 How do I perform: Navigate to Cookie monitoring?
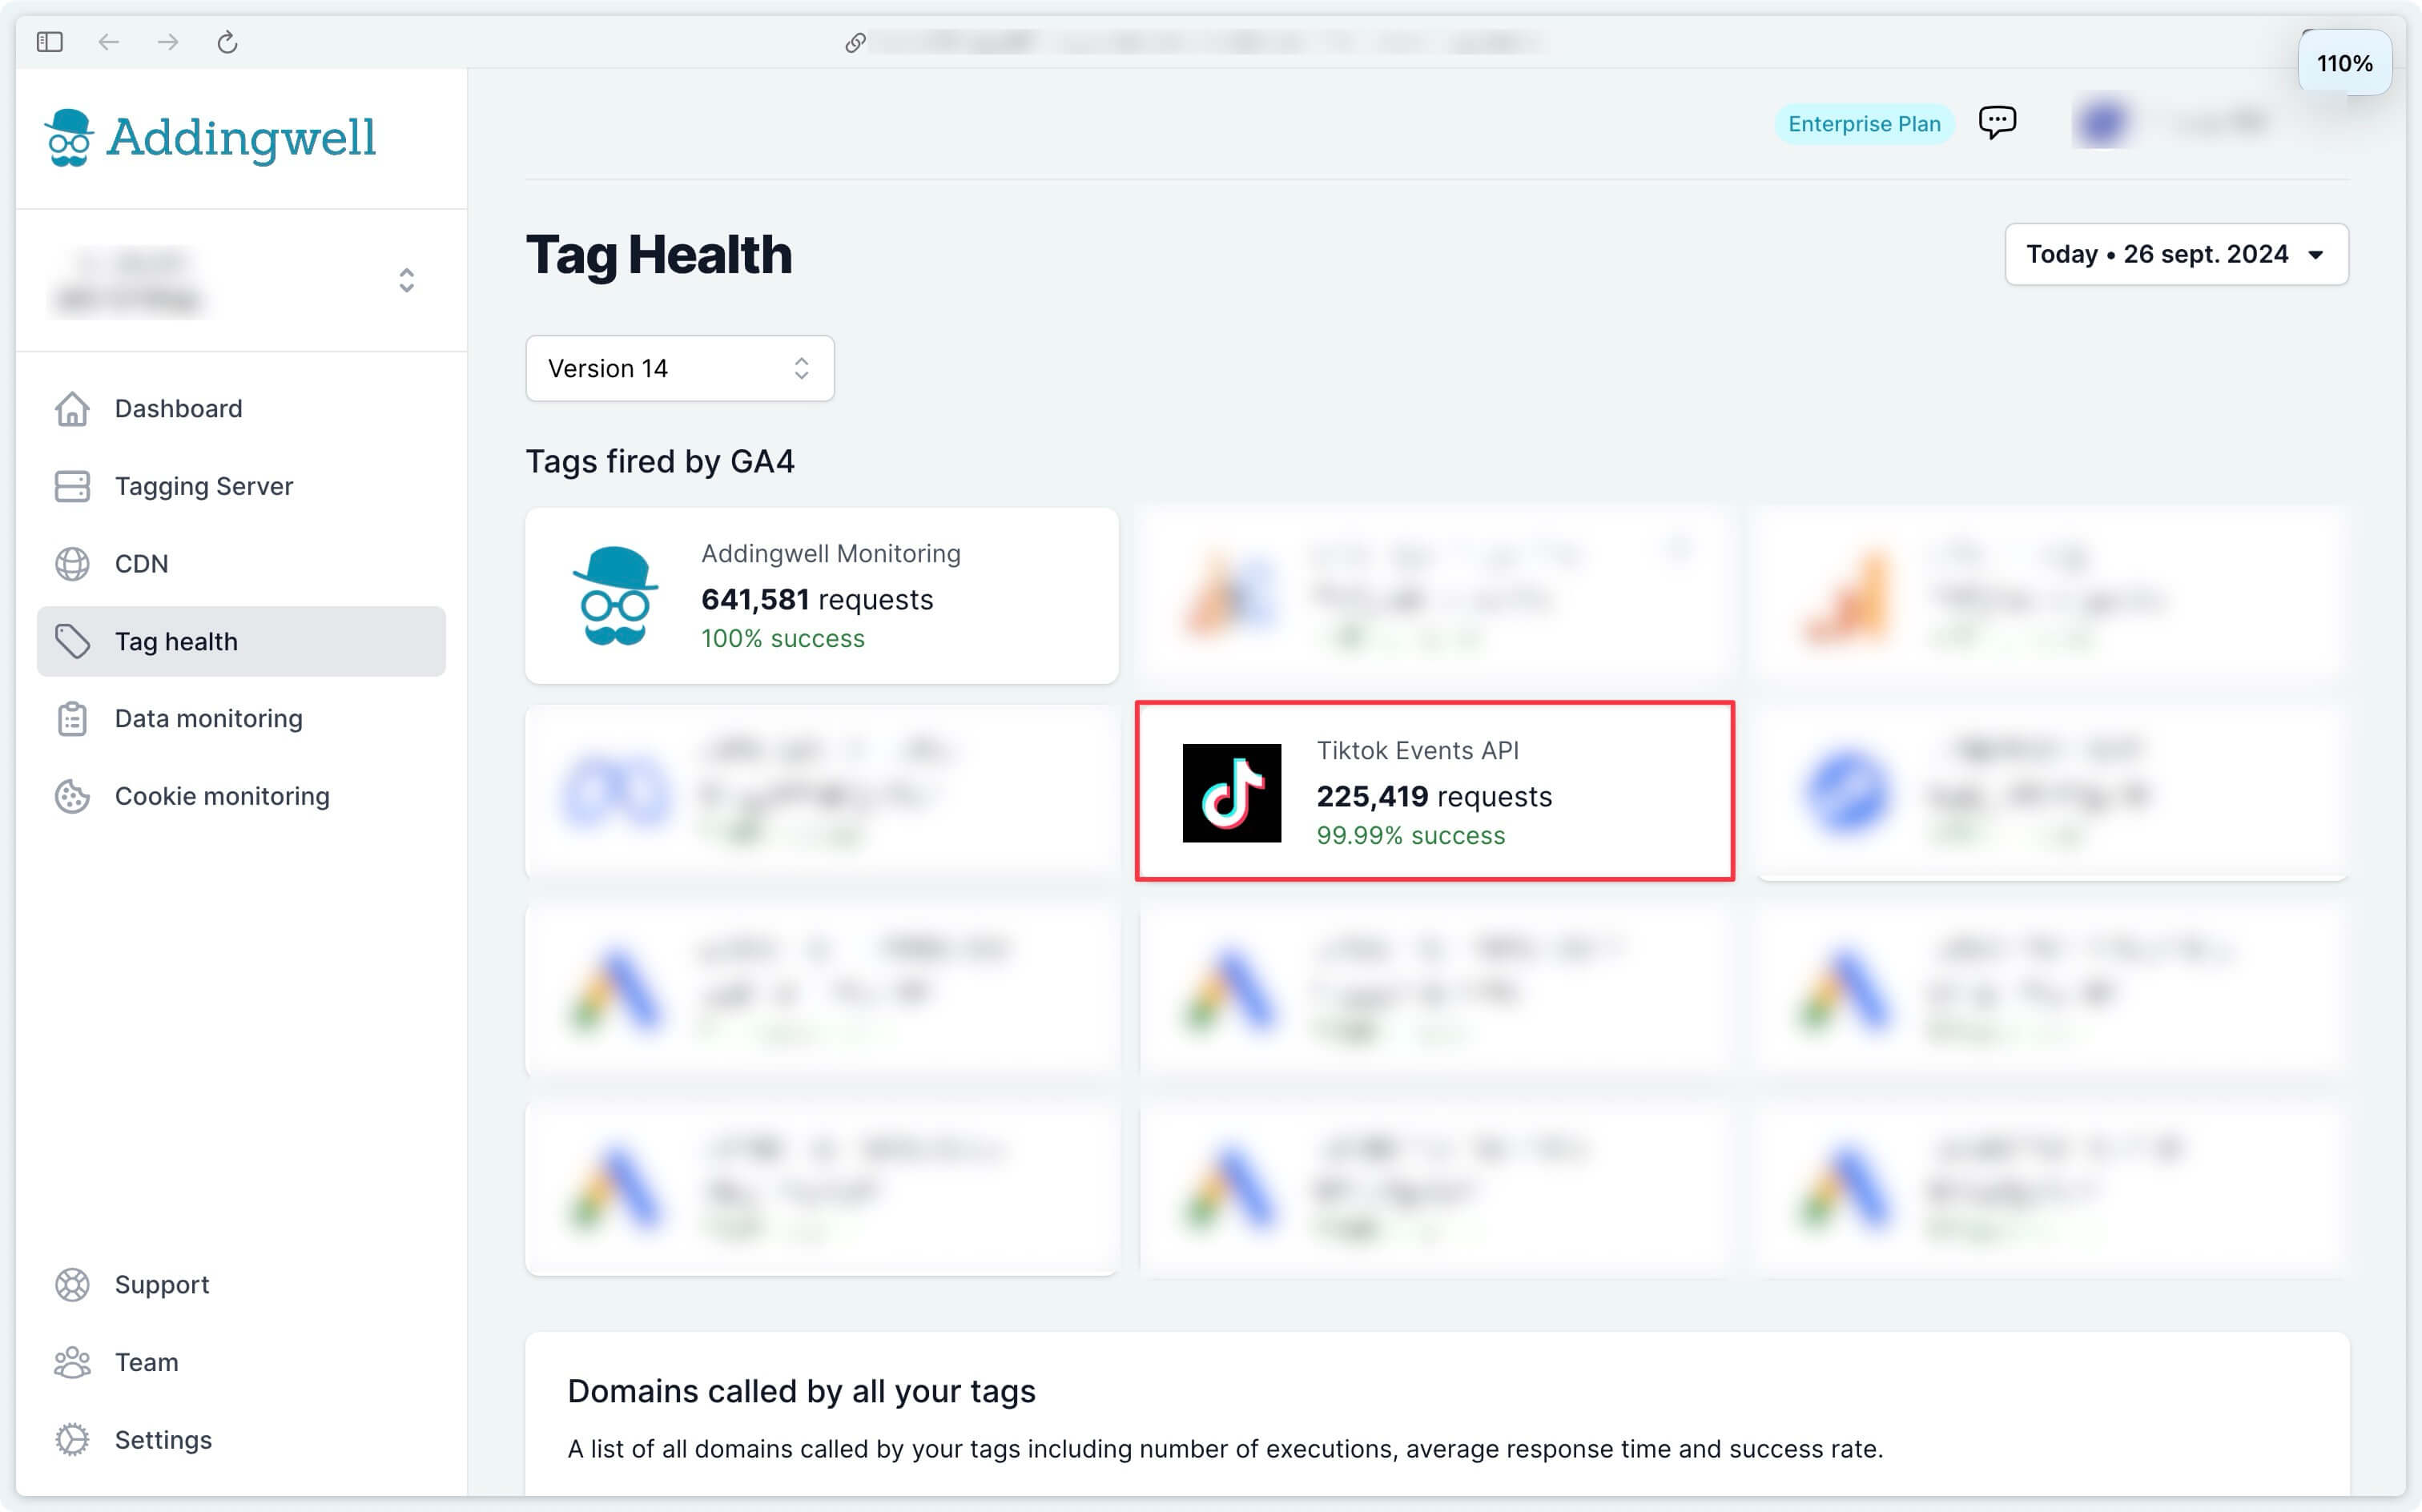221,794
